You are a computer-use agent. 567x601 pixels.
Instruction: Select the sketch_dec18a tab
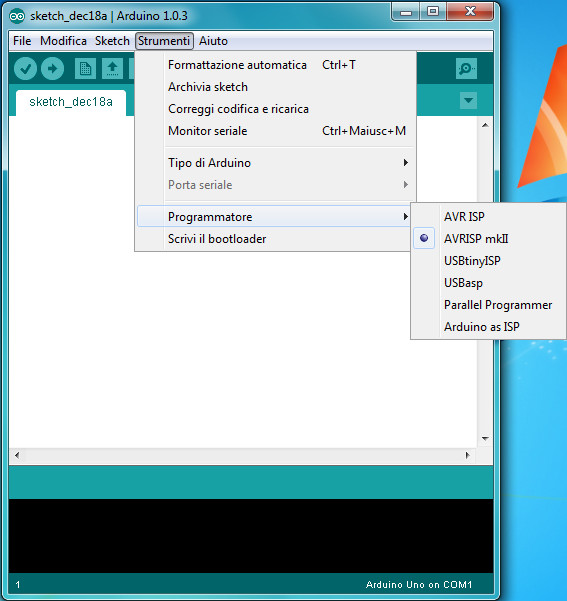point(71,102)
